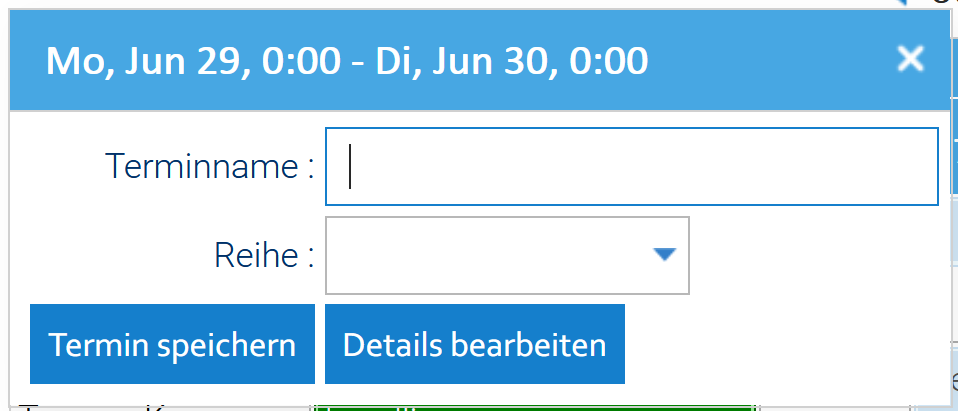Expand the Reihe combo box
This screenshot has height=411, width=958.
(x=508, y=256)
